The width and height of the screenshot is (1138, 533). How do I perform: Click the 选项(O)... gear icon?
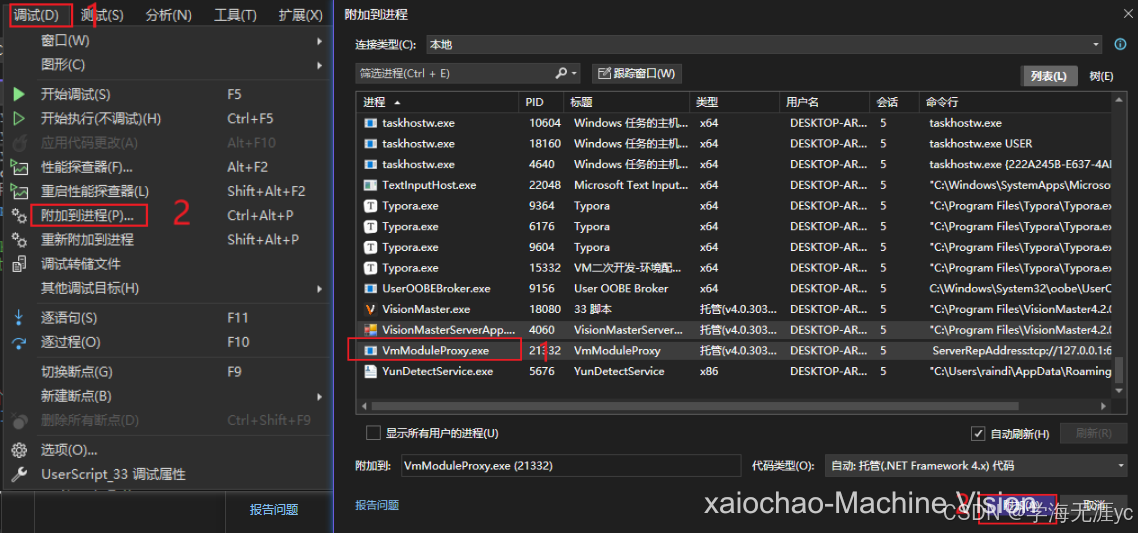pyautogui.click(x=19, y=450)
